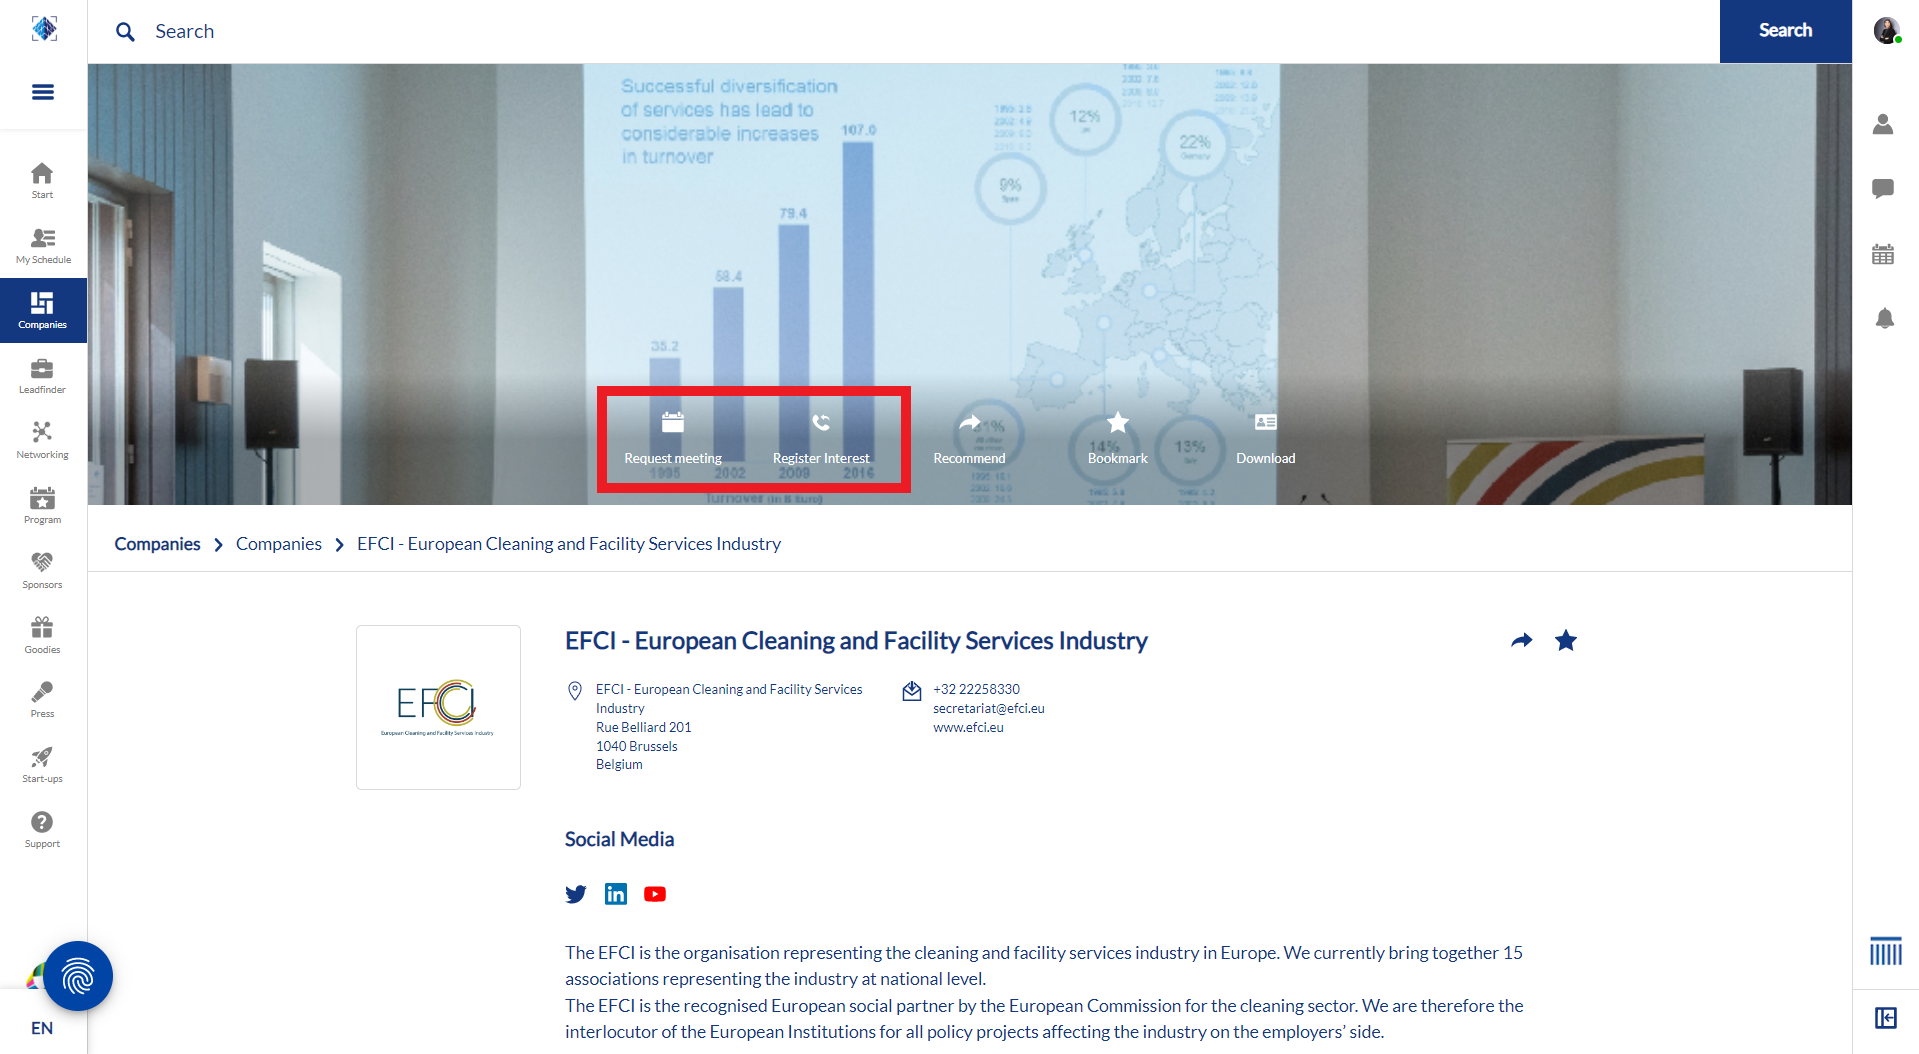Click email secretariat@efci.eu

[989, 708]
